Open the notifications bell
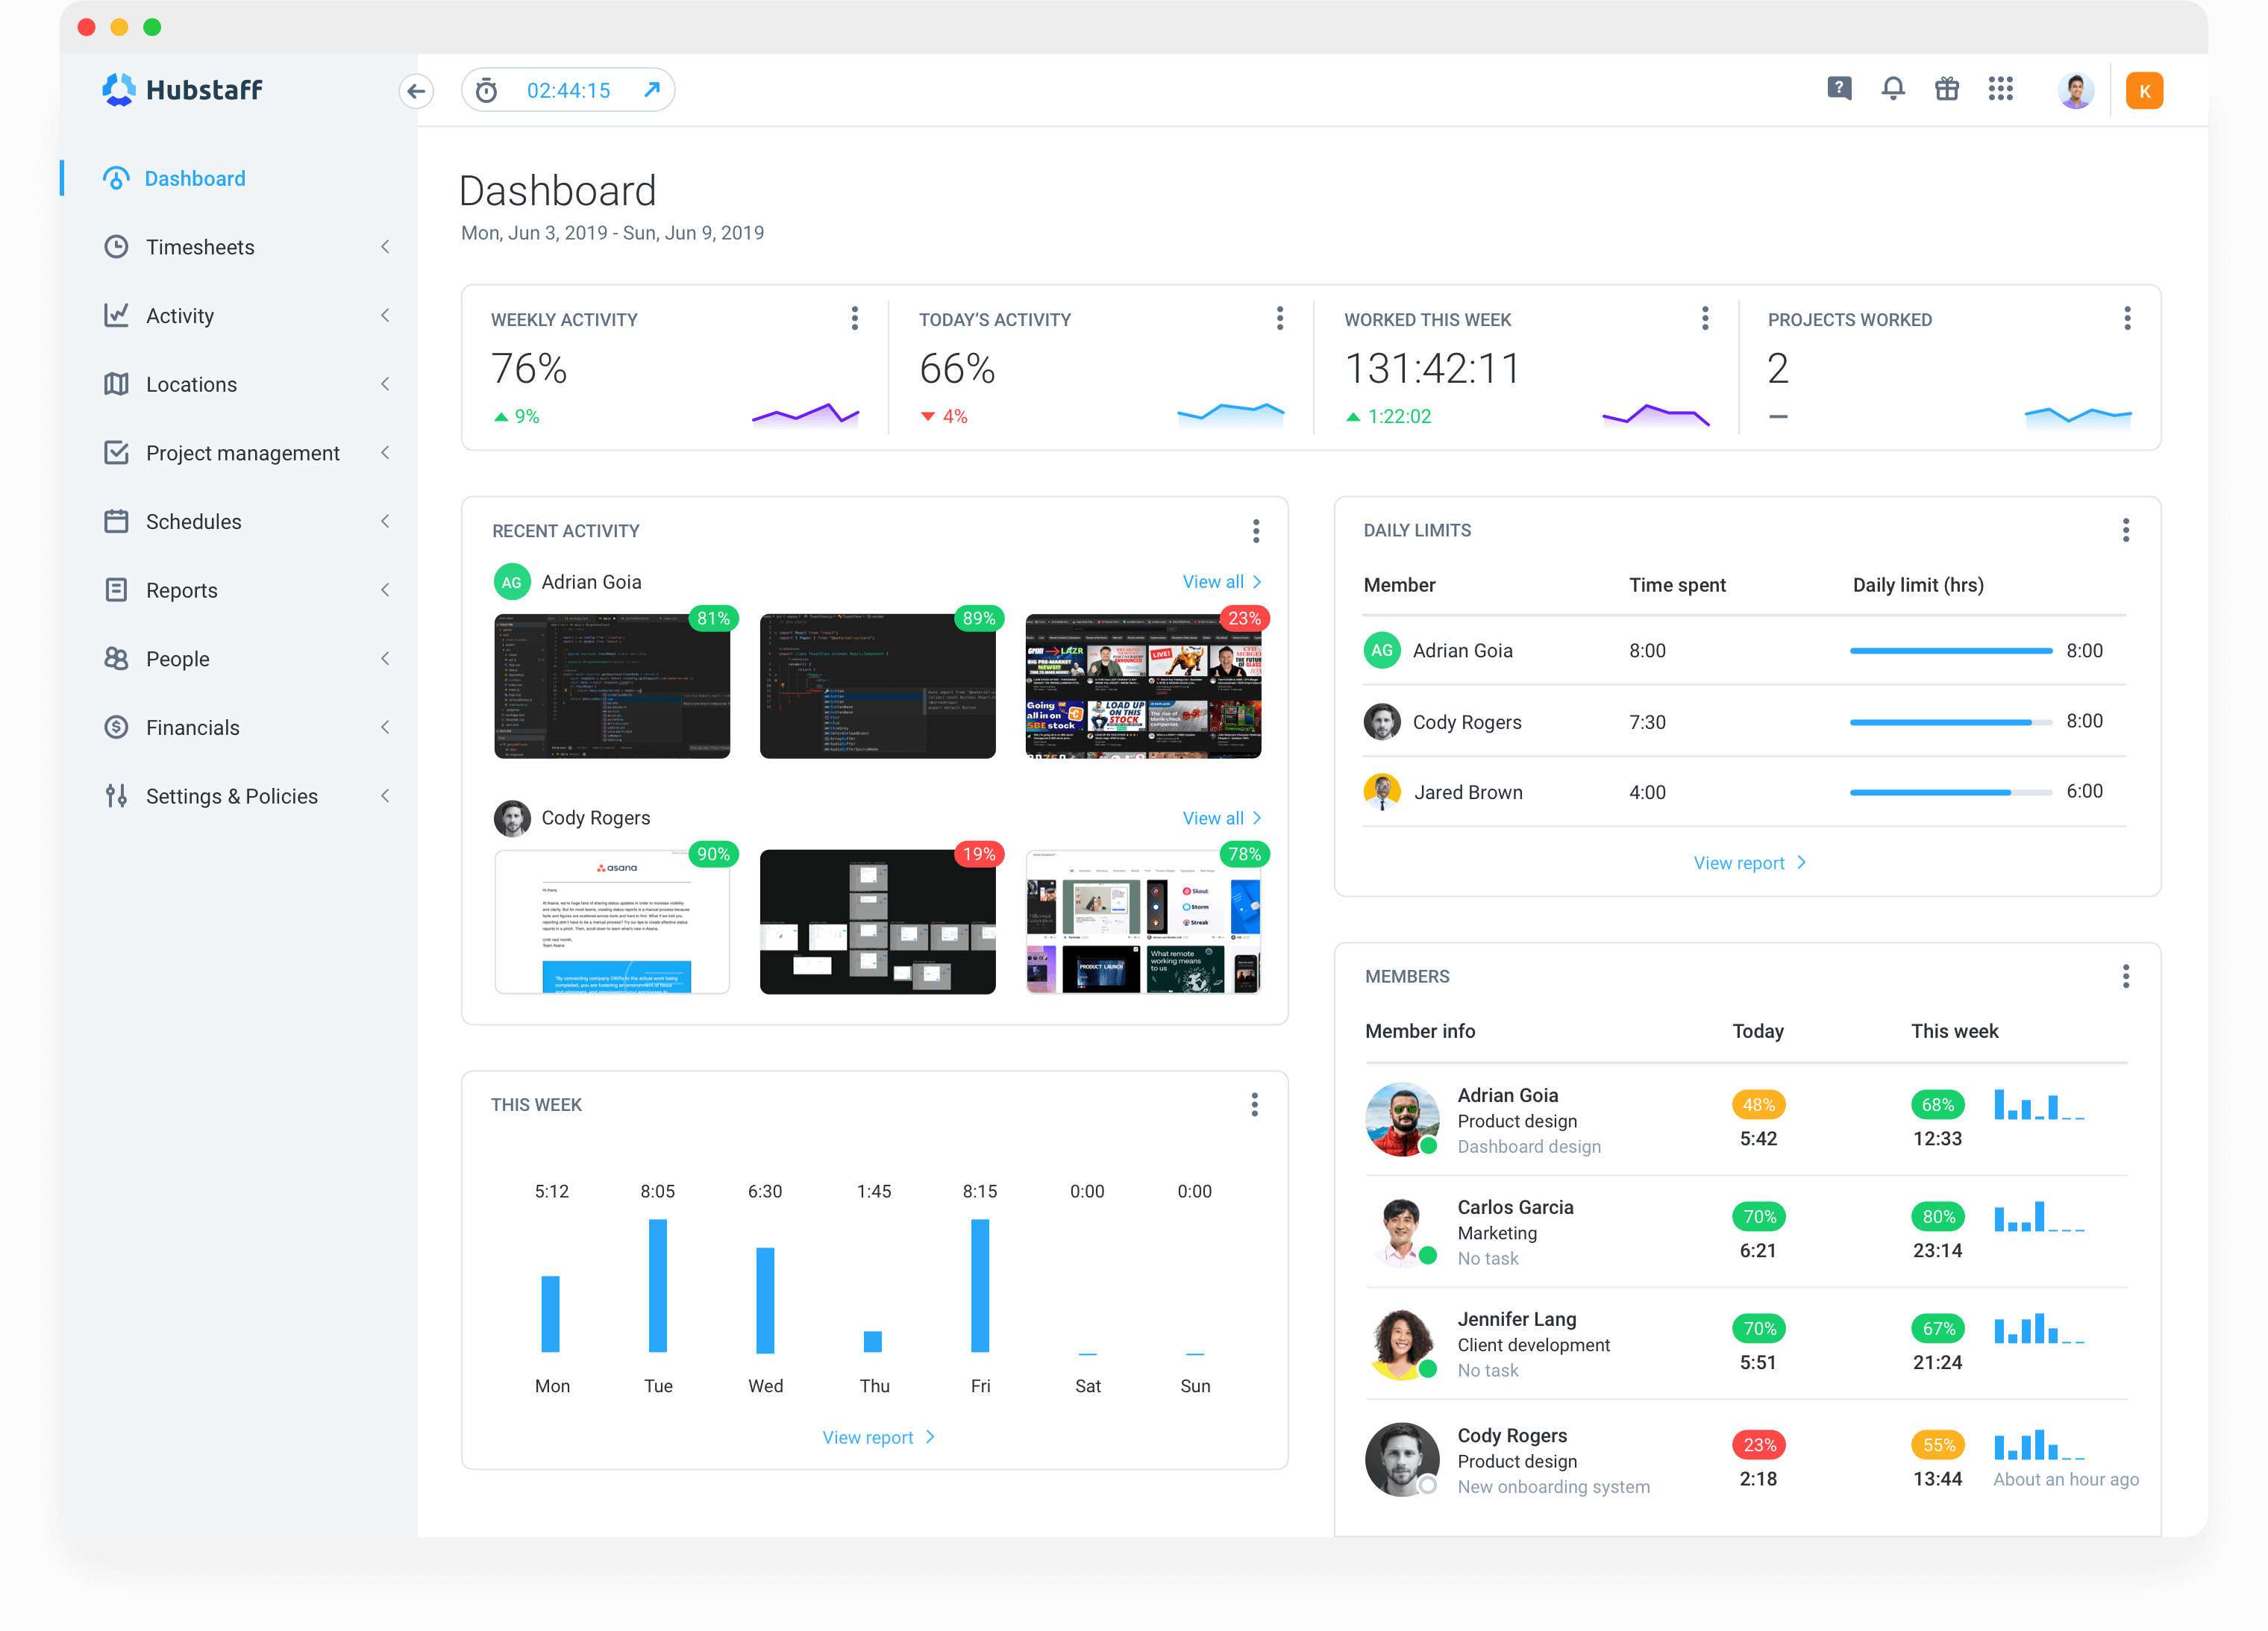The width and height of the screenshot is (2268, 1631). (x=1893, y=89)
